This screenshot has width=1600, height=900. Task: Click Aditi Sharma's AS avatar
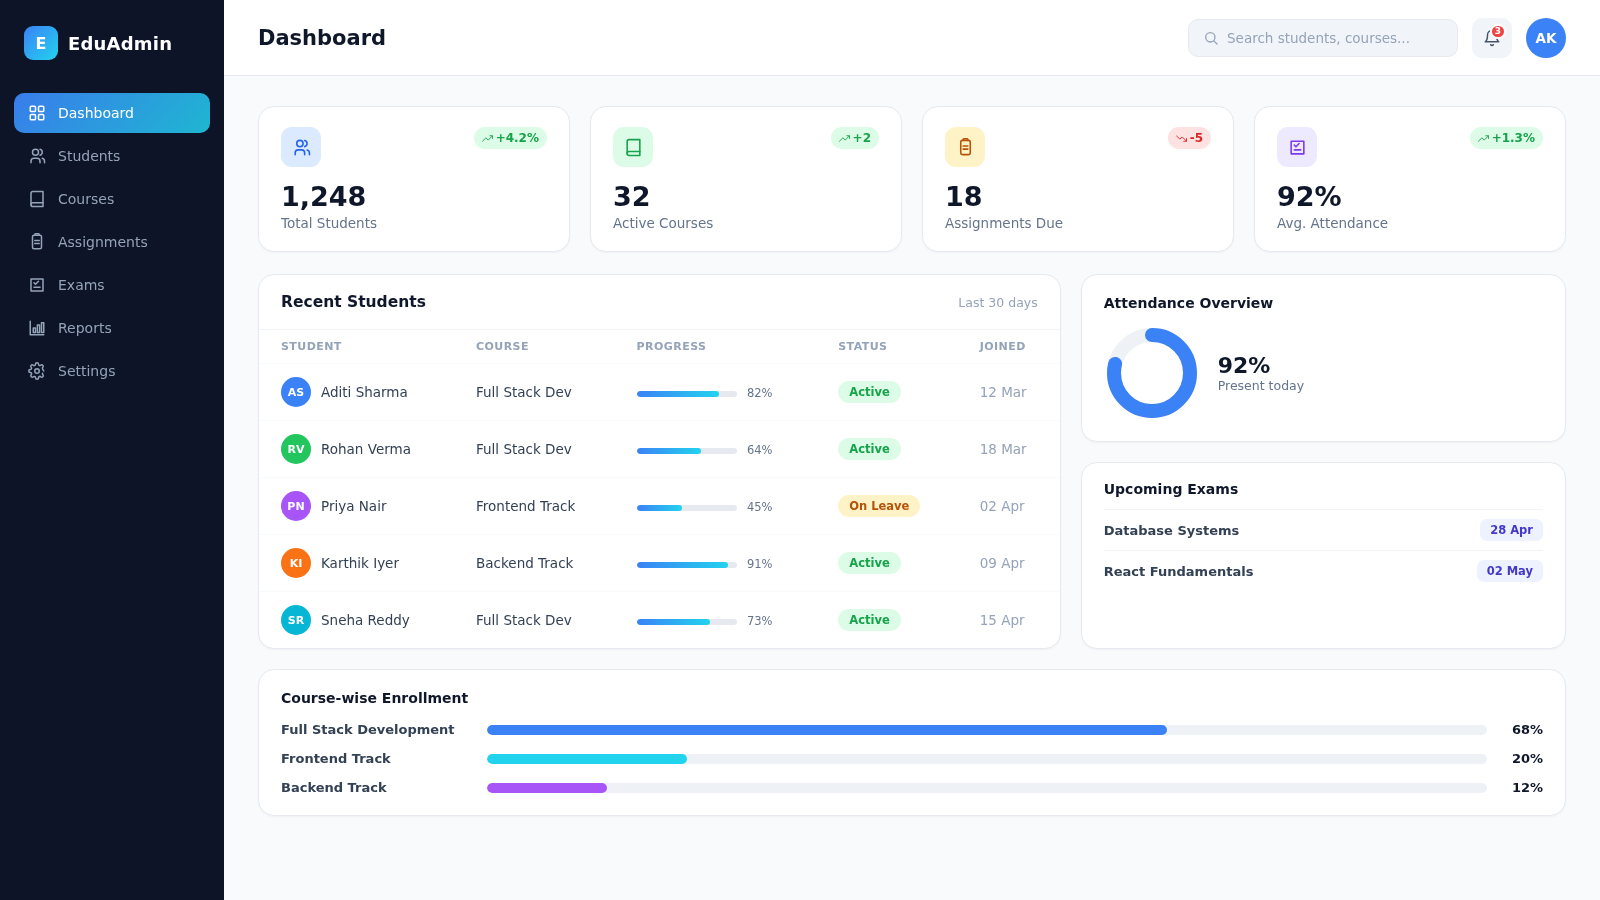[296, 392]
